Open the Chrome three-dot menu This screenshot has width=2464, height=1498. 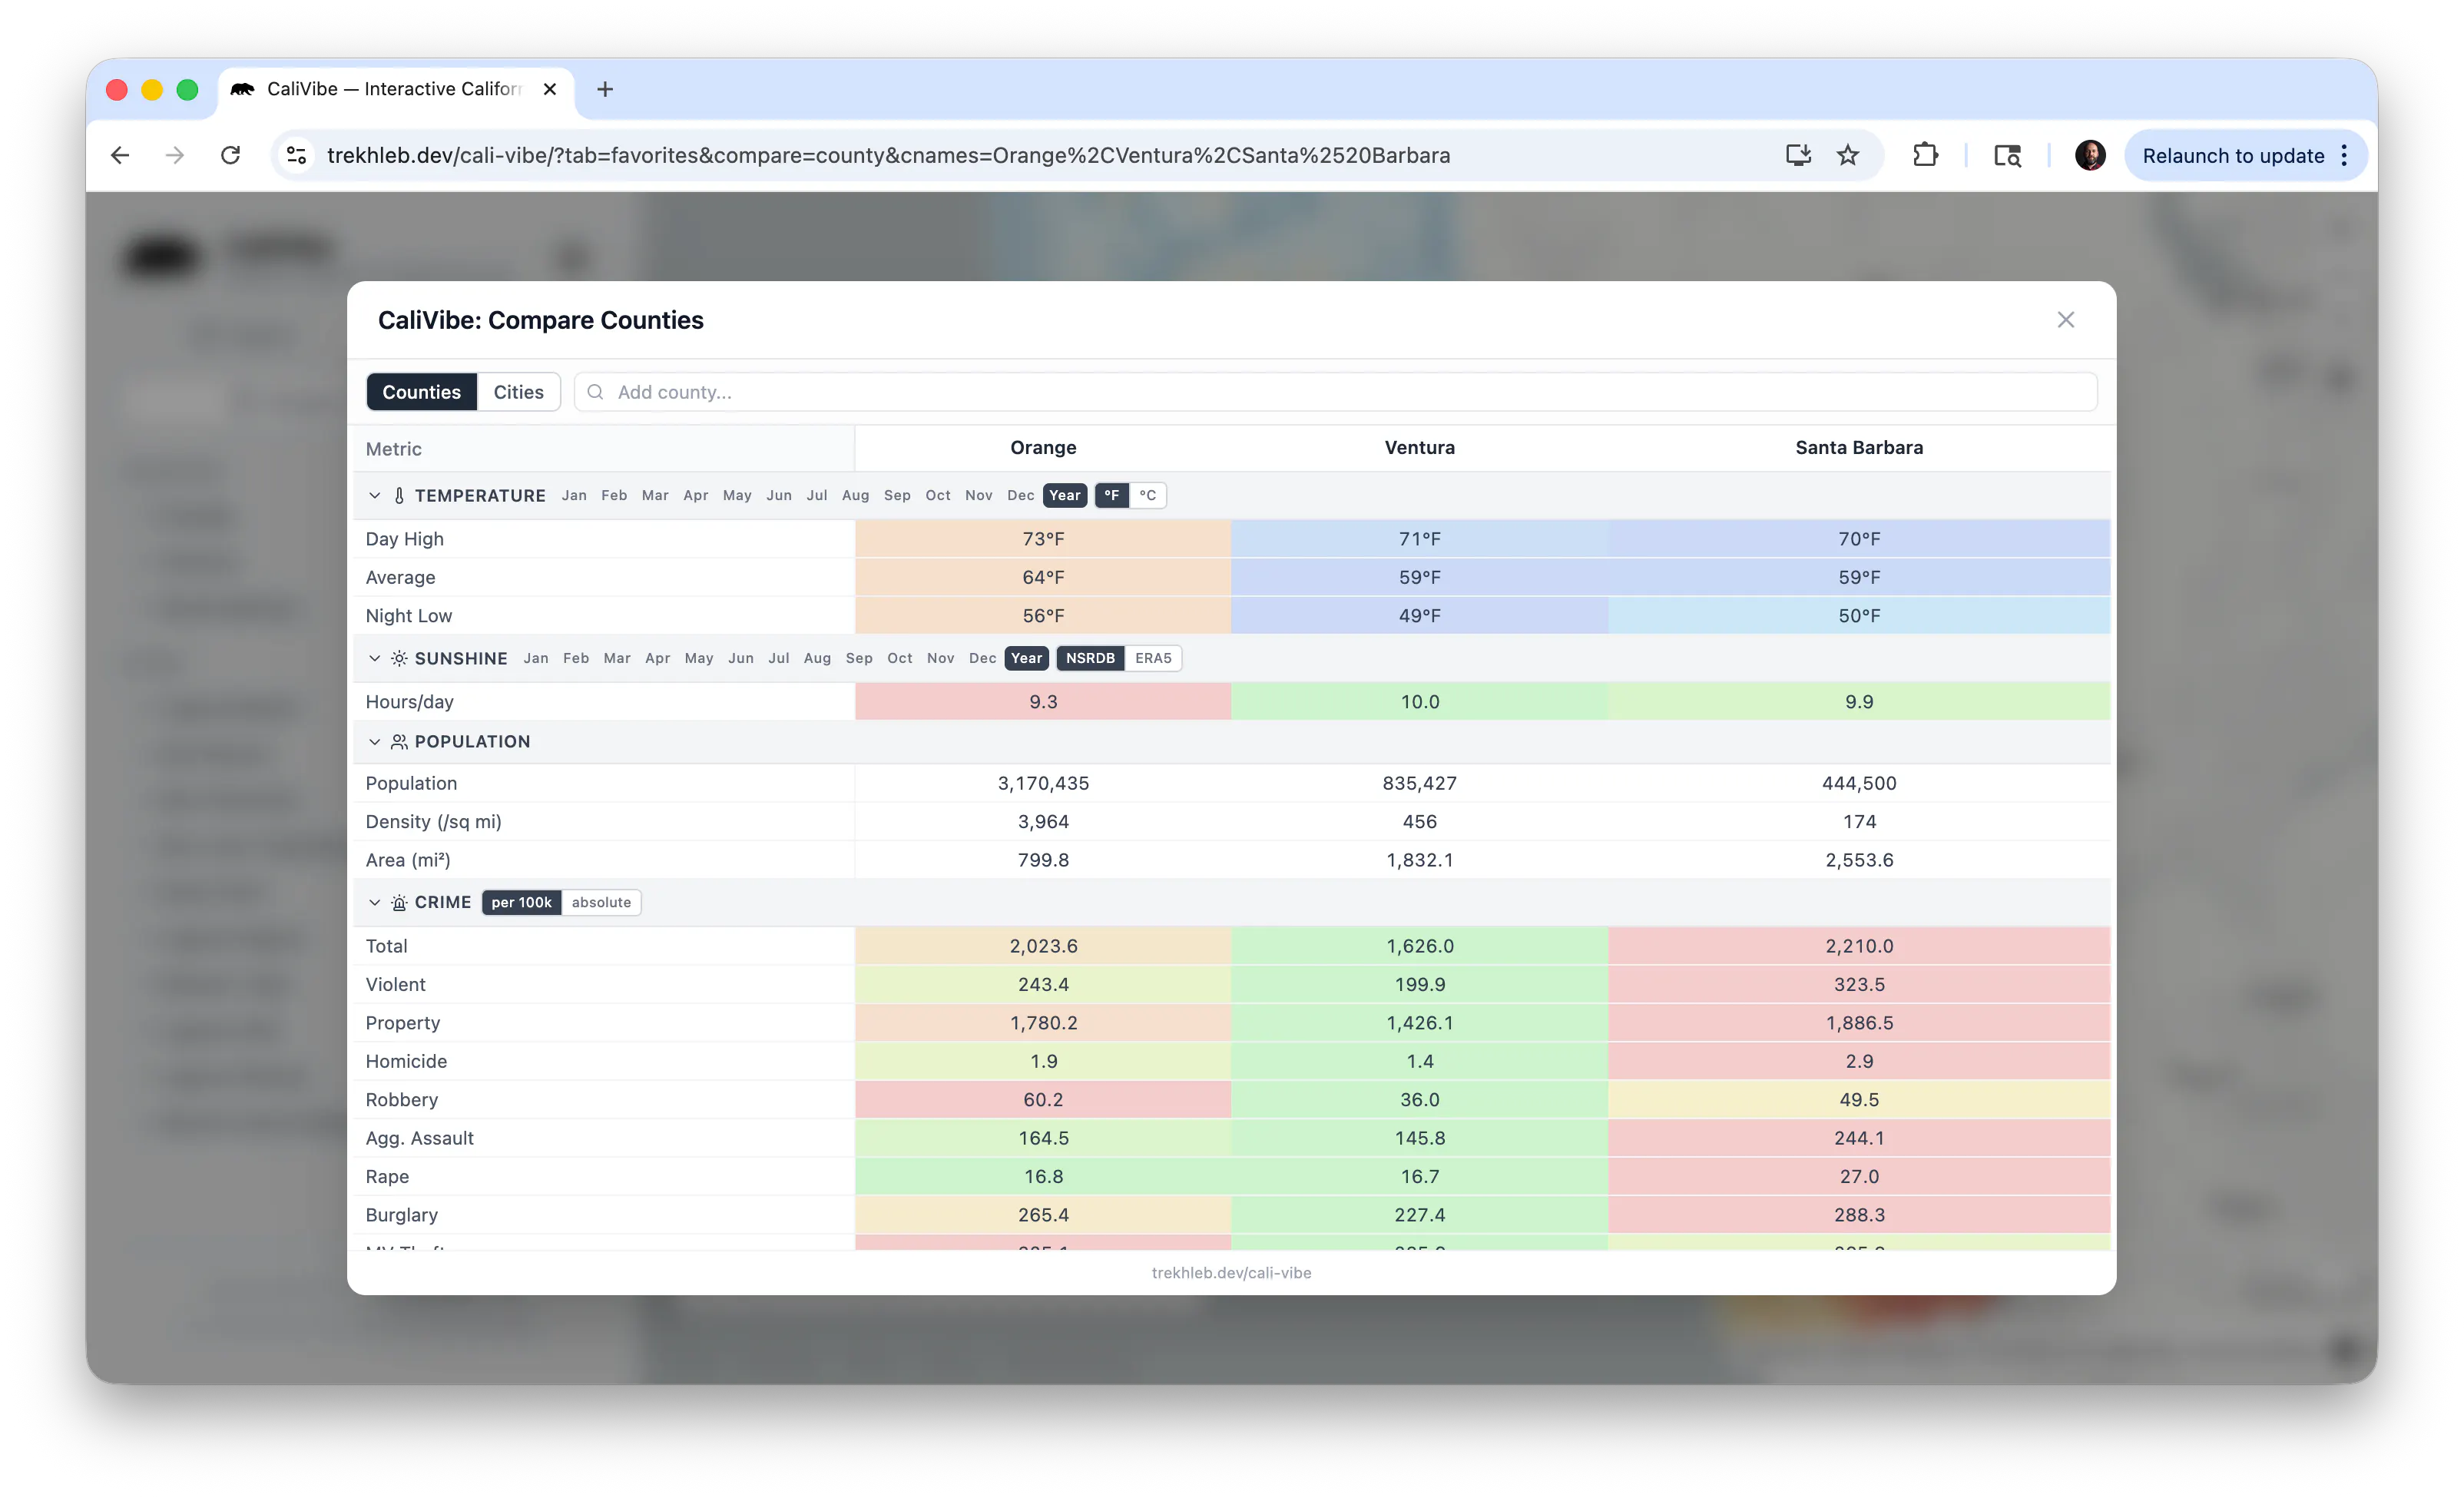[x=2345, y=155]
